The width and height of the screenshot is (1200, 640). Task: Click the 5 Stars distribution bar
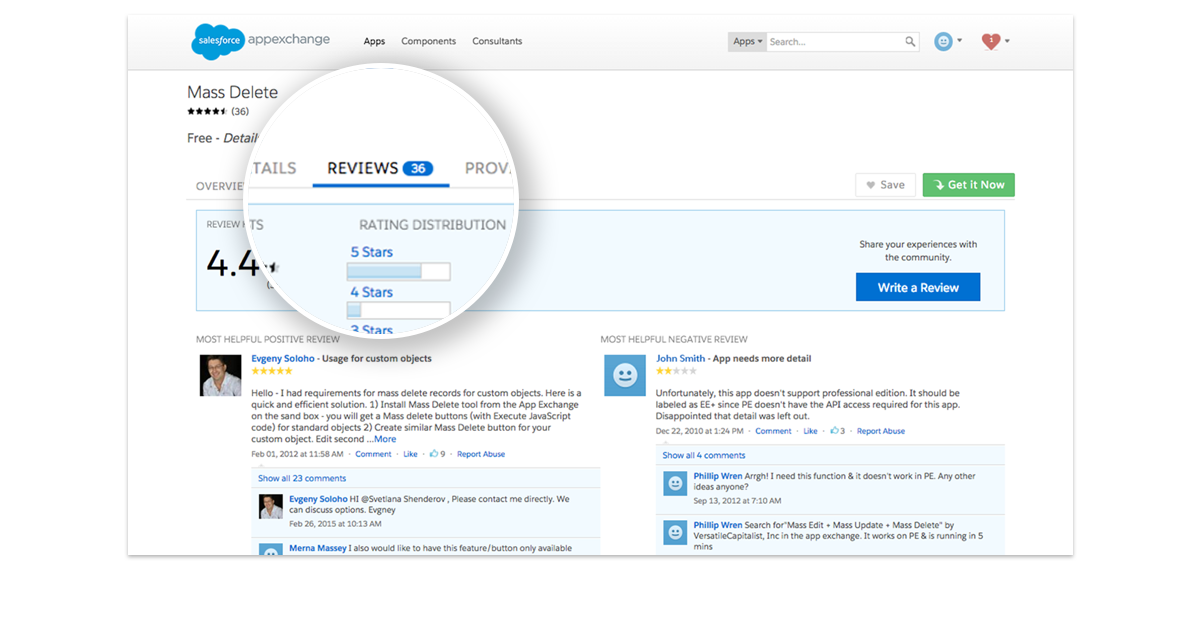398,271
